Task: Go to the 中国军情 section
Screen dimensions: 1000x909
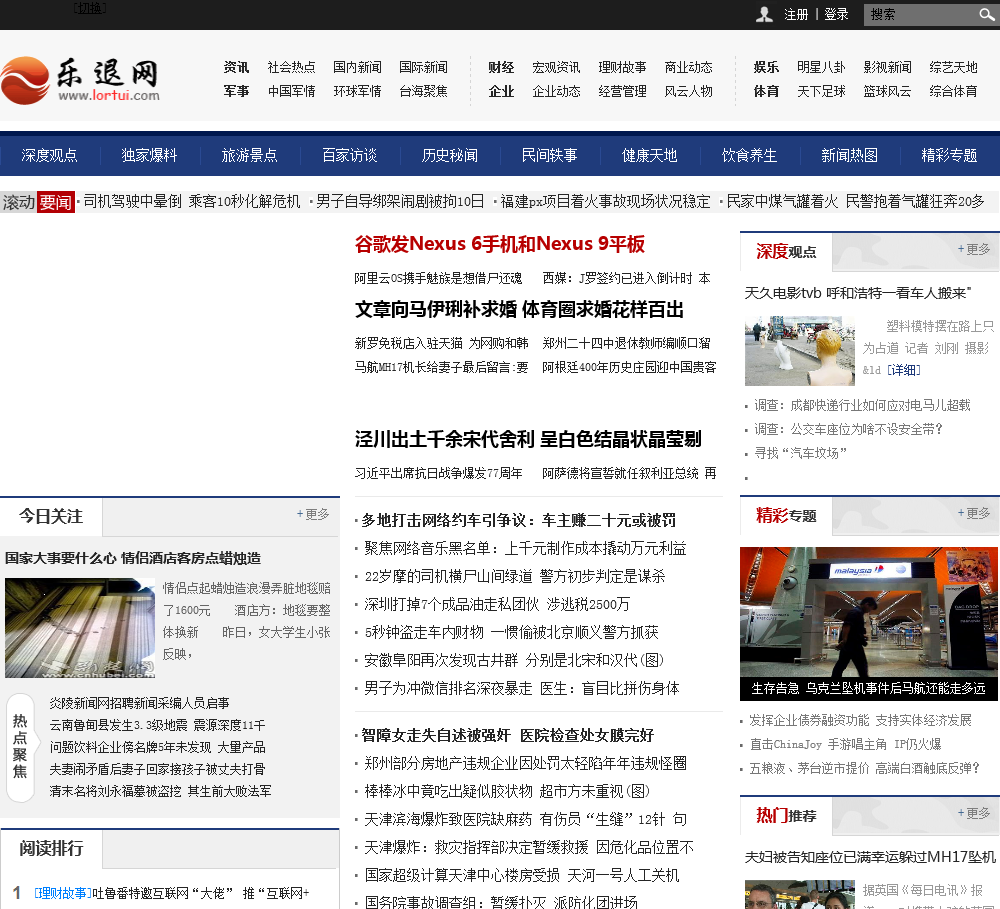Action: pos(291,91)
